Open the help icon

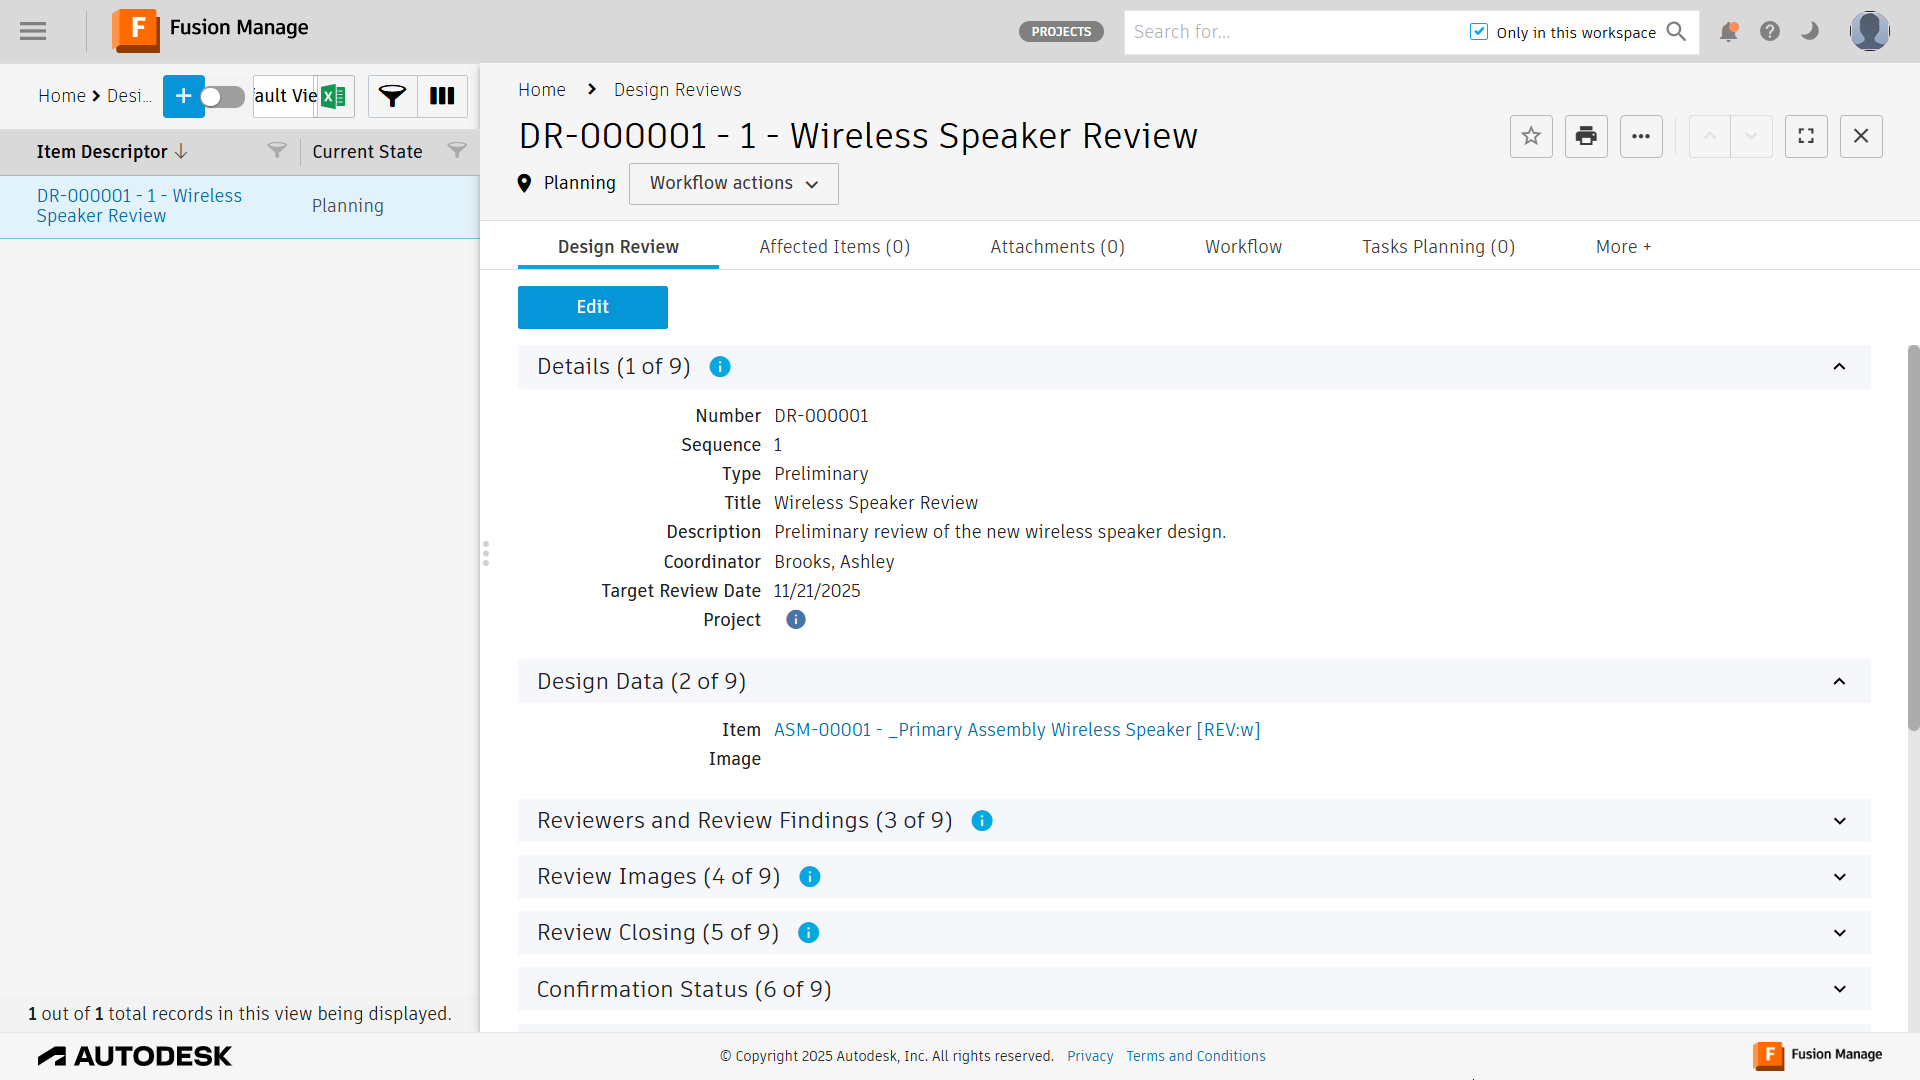tap(1769, 31)
